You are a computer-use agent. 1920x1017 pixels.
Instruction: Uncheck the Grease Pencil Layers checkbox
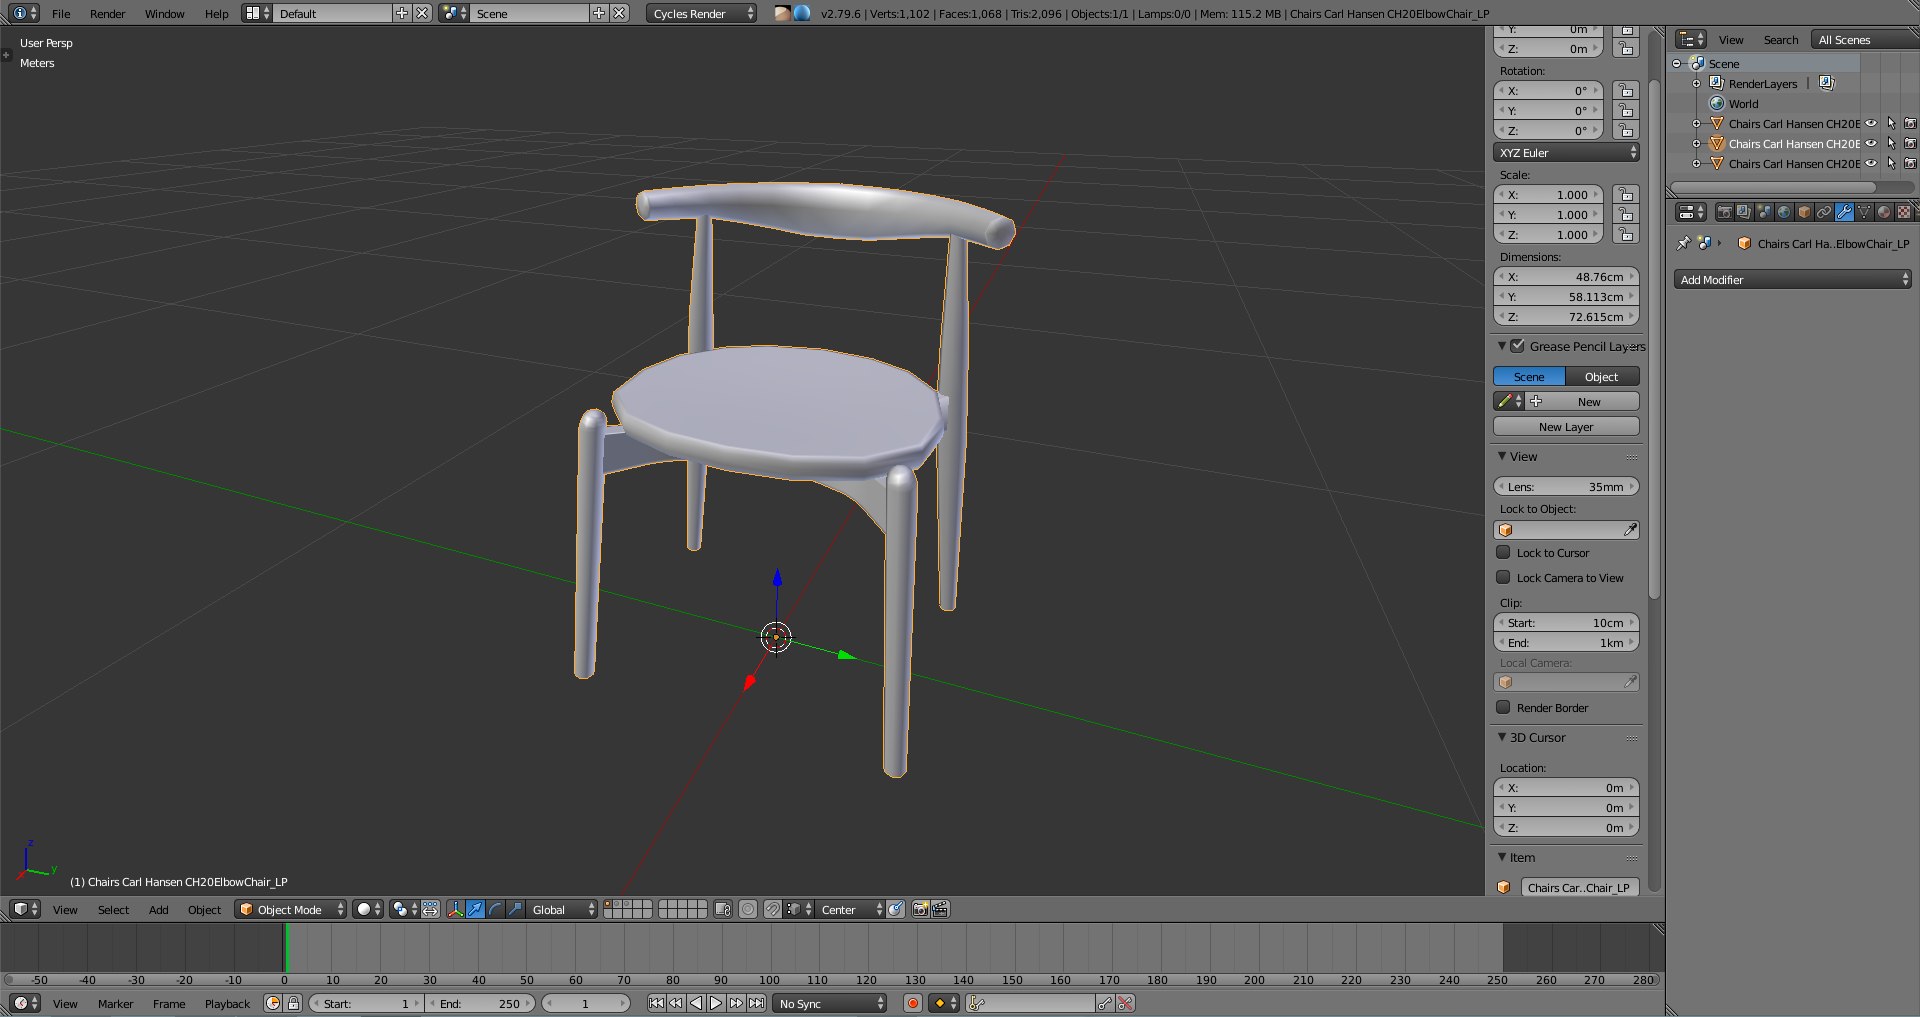click(x=1518, y=346)
